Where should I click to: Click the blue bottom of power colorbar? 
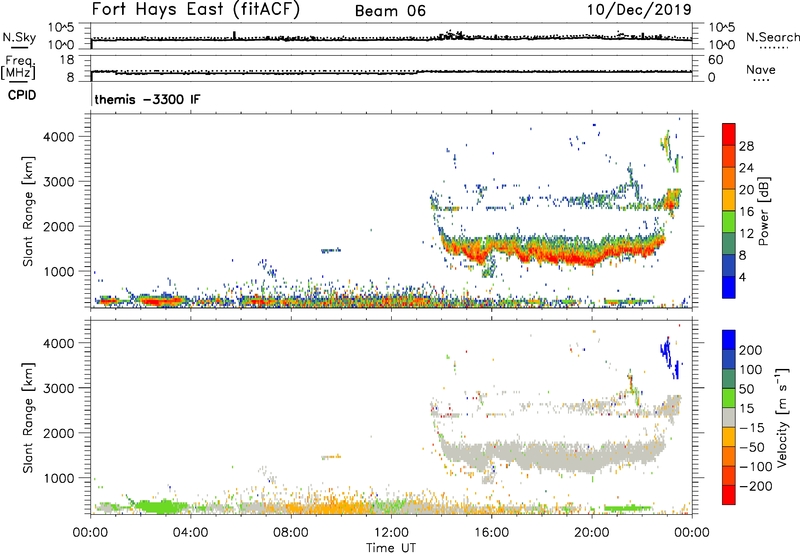(x=729, y=287)
